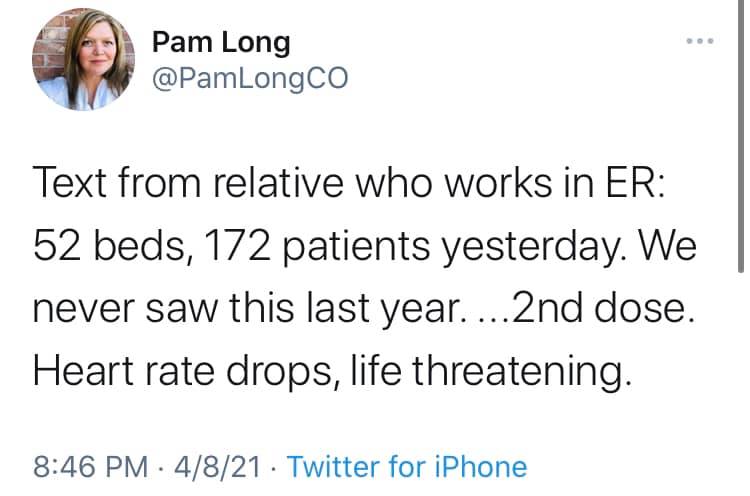Image resolution: width=750 pixels, height=496 pixels.
Task: Open the Twitter for iPhone source link
Action: coord(407,467)
